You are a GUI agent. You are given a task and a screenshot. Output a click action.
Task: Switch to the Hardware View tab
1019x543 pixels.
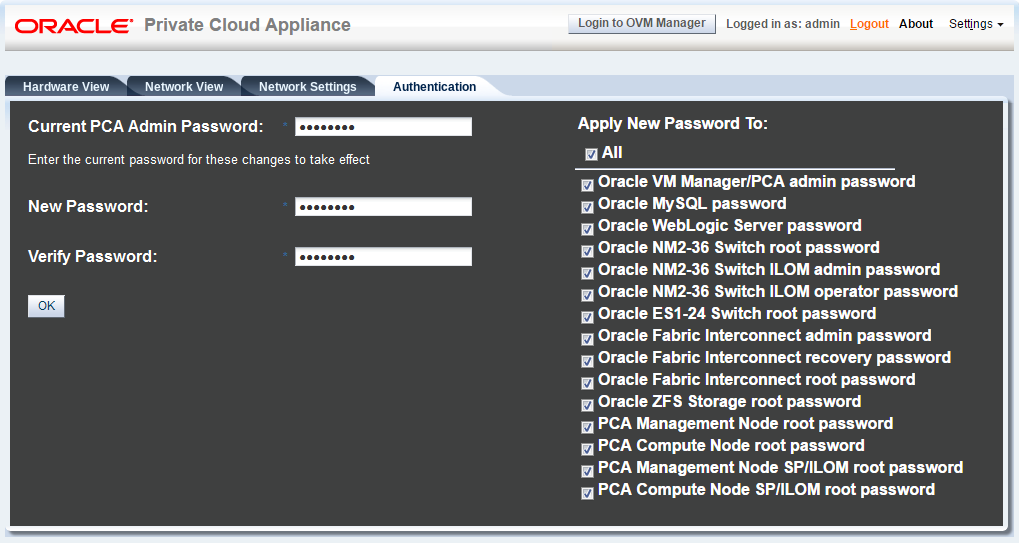coord(66,87)
